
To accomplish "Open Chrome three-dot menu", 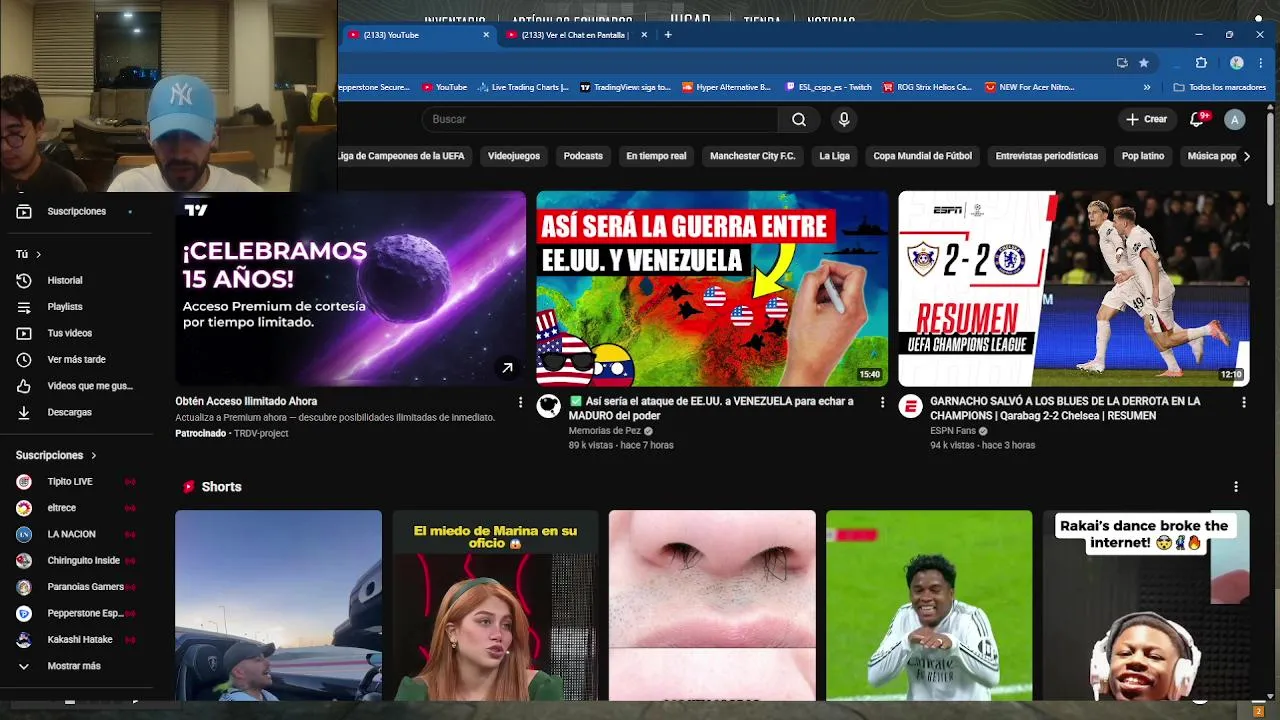I will point(1261,63).
